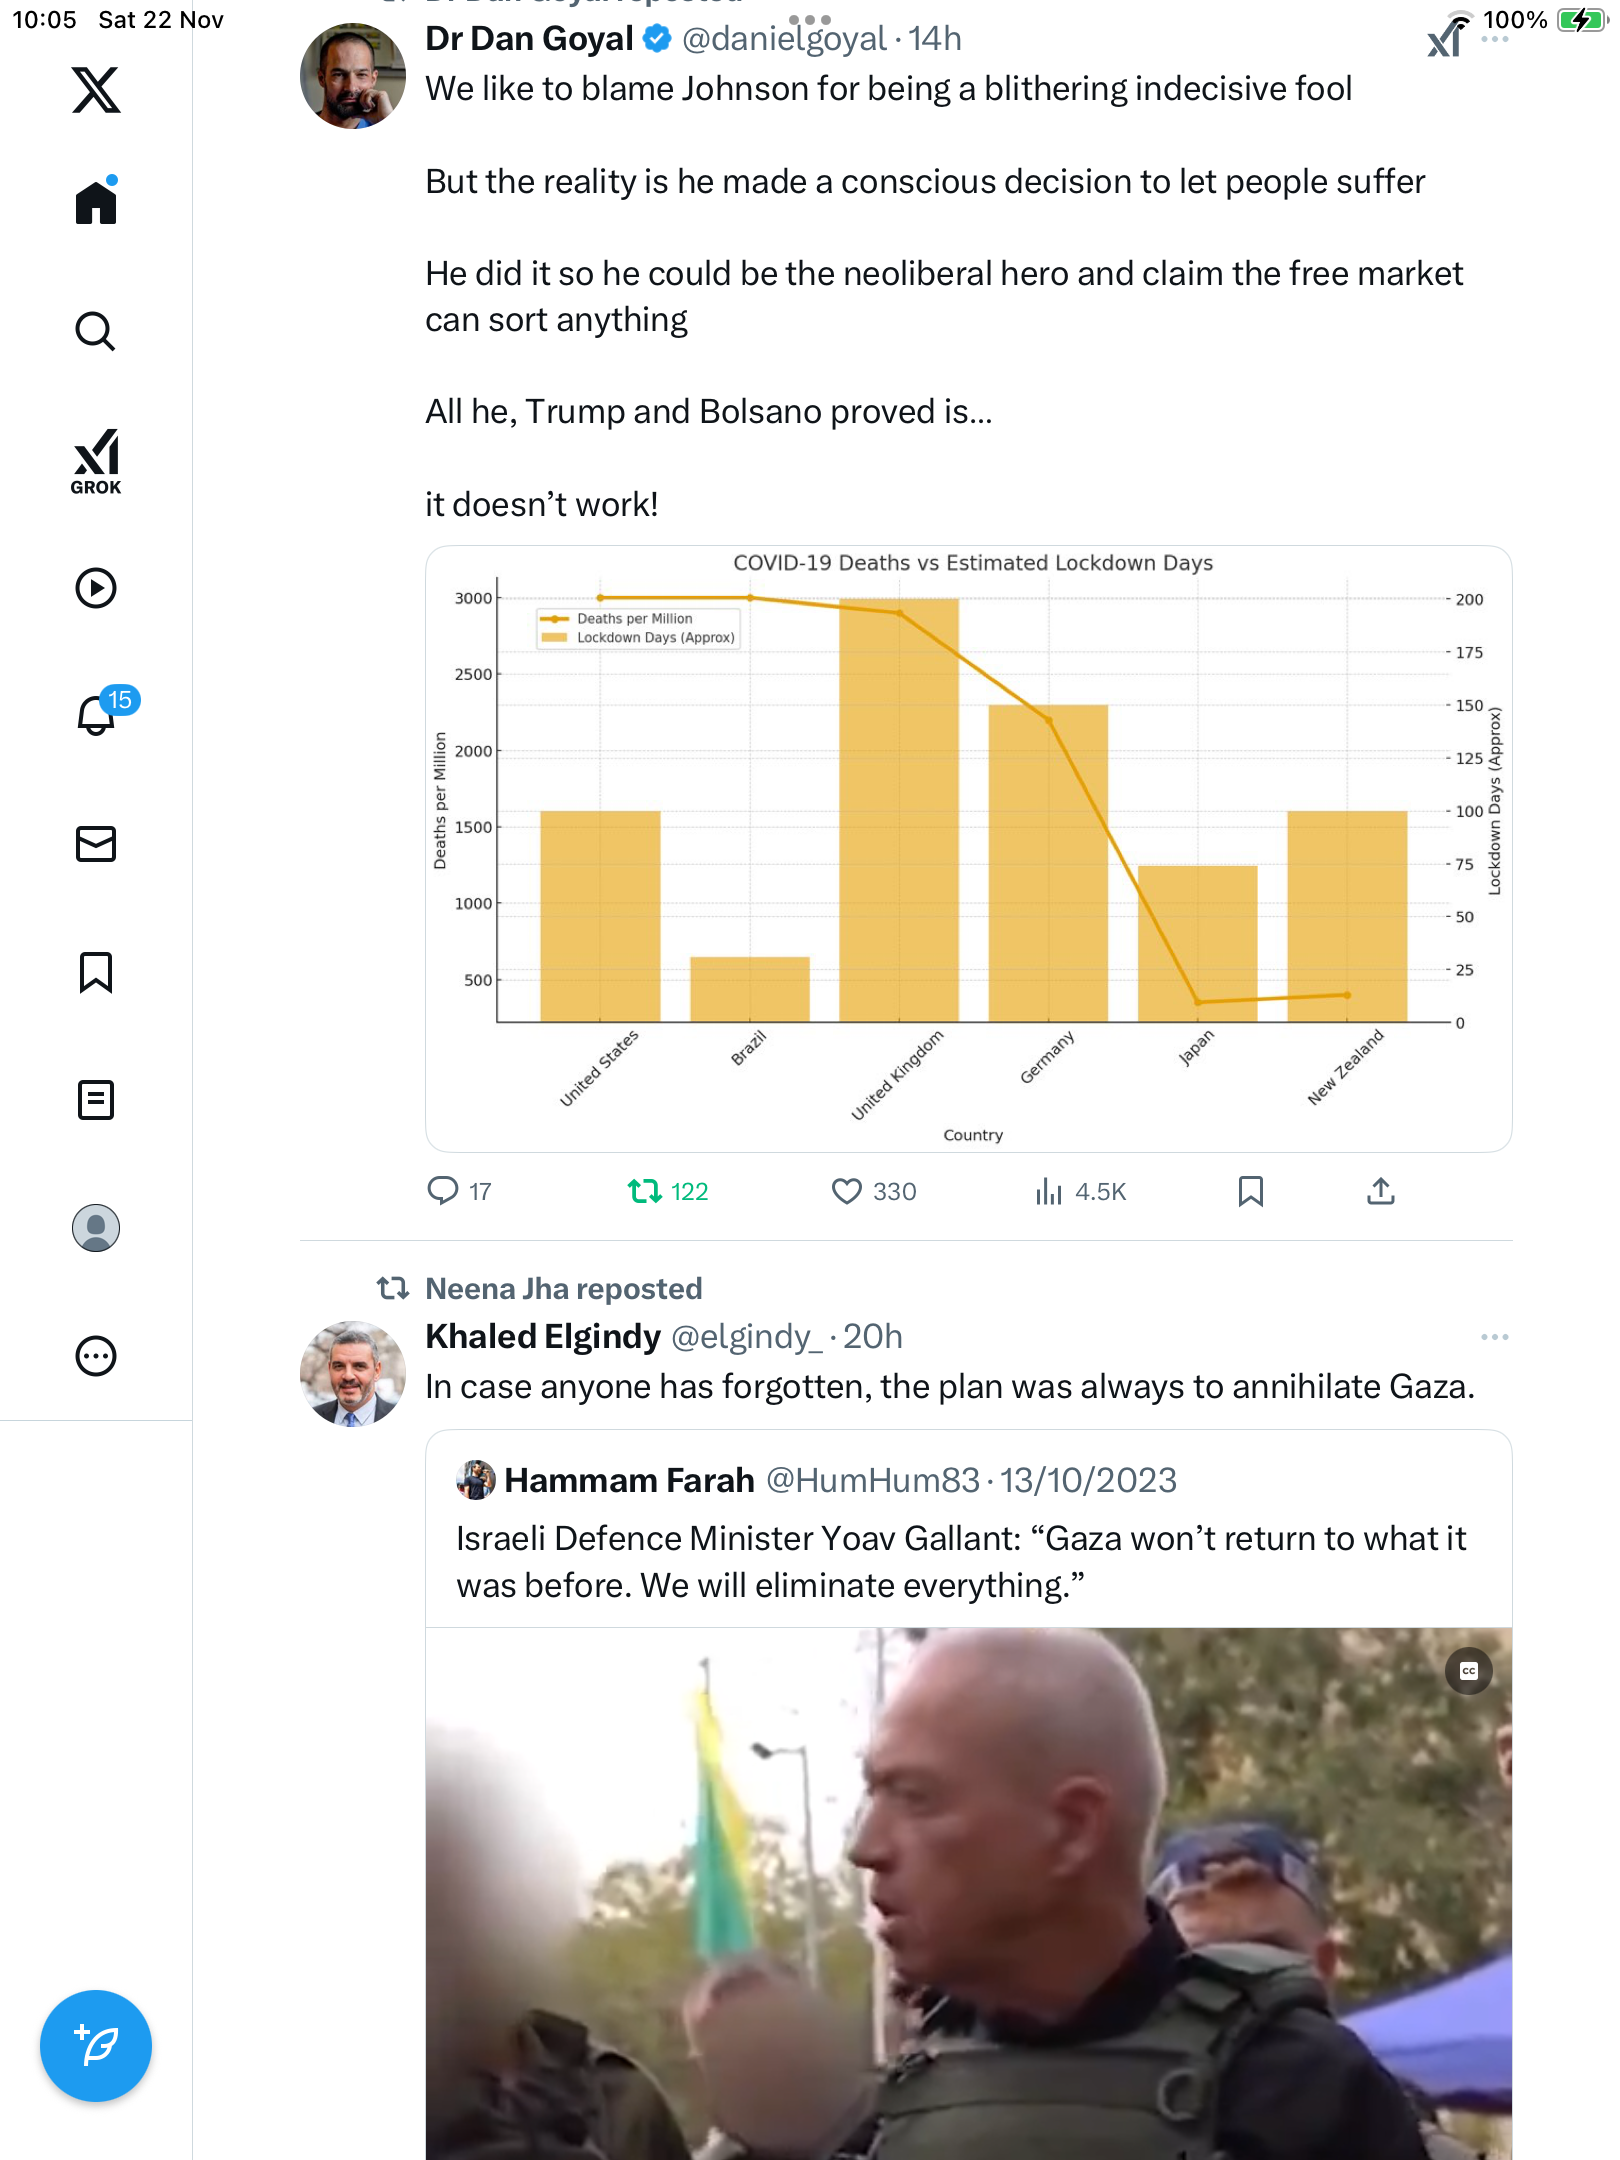Like Dr Dan Goyal's post
Viewport: 1620px width, 2160px height.
click(x=846, y=1191)
